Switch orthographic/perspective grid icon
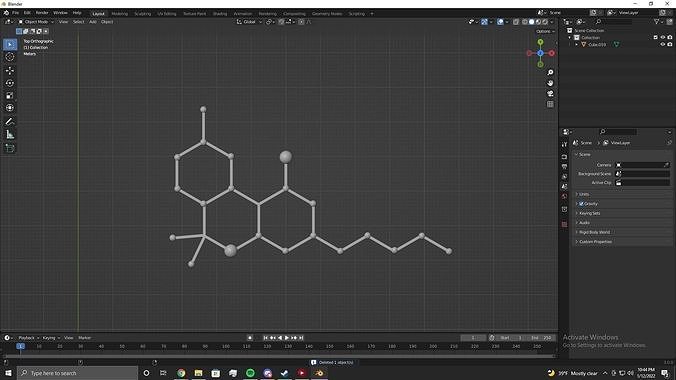This screenshot has height=380, width=676. [550, 104]
